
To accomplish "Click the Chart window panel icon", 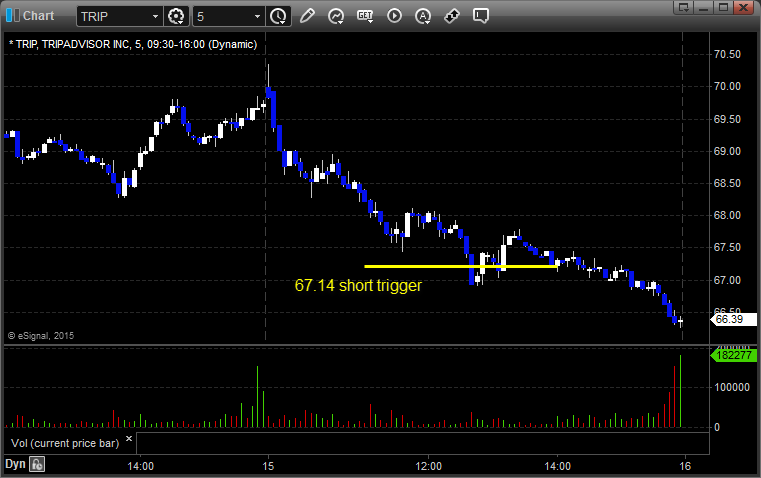I will 12,16.
